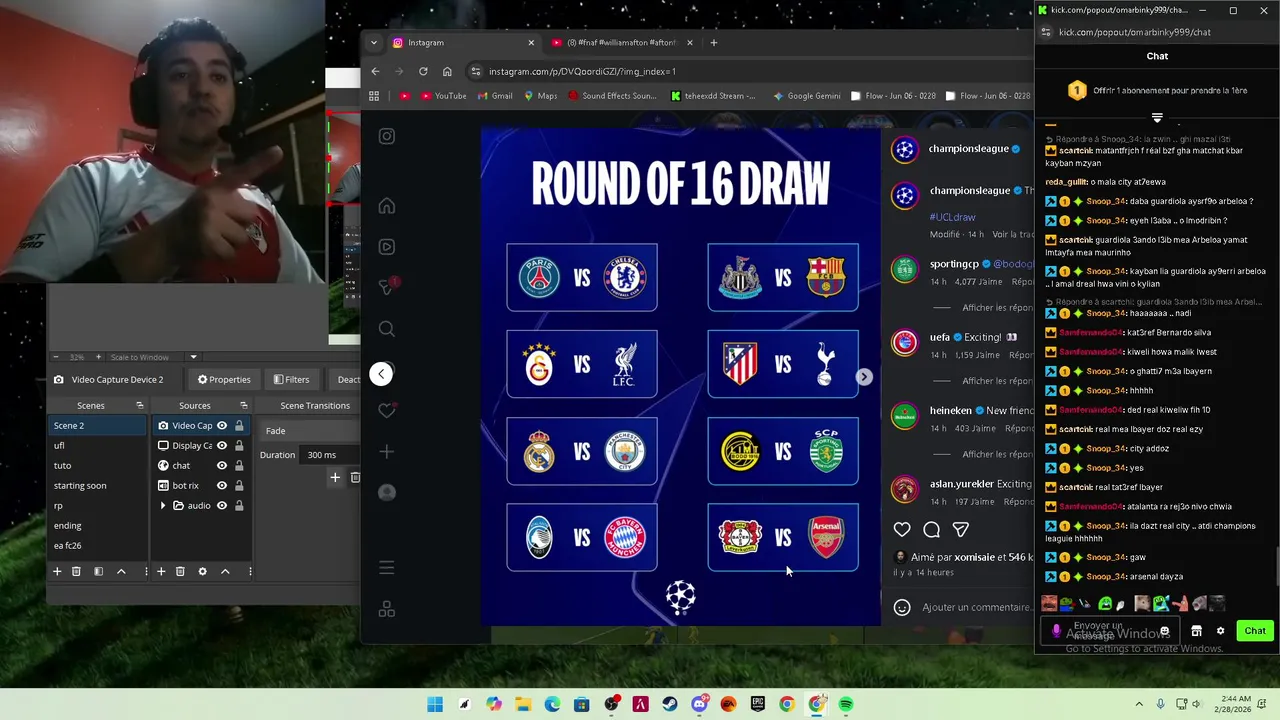
Task: Open the selected source's properties gear
Action: coord(202,571)
